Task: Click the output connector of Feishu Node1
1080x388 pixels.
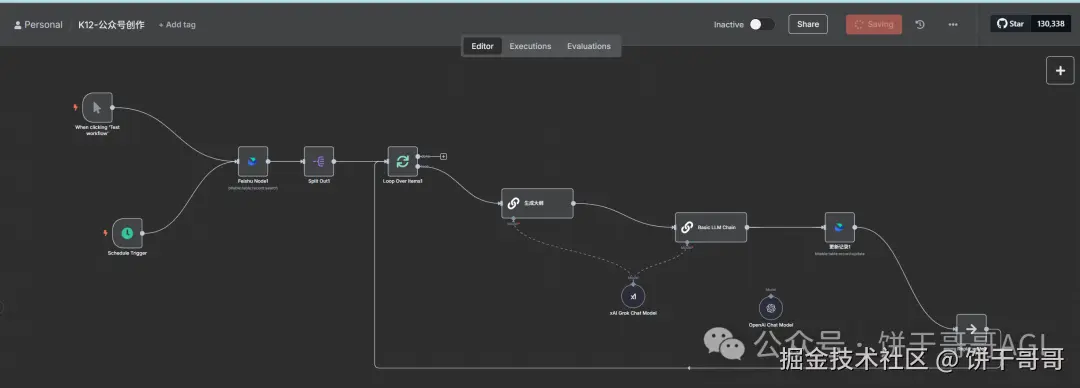Action: click(269, 162)
